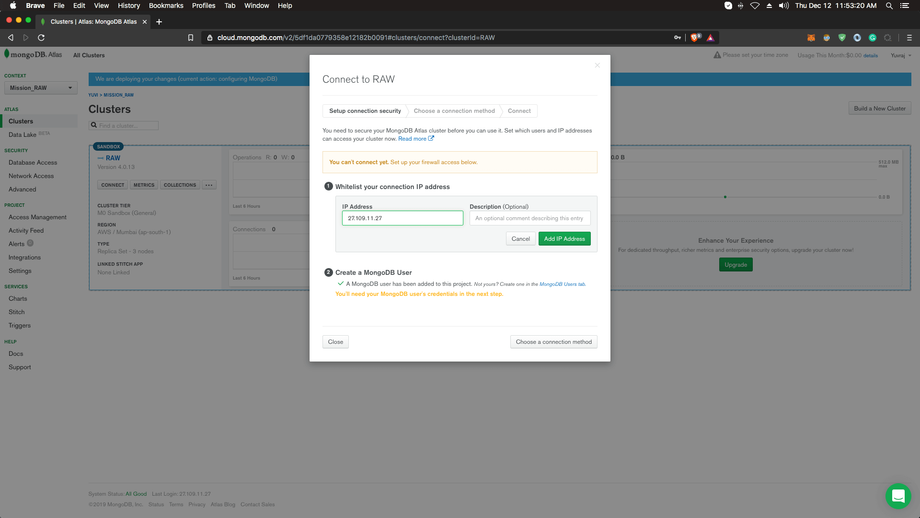Close the Connect to RAW modal with X

(x=598, y=66)
